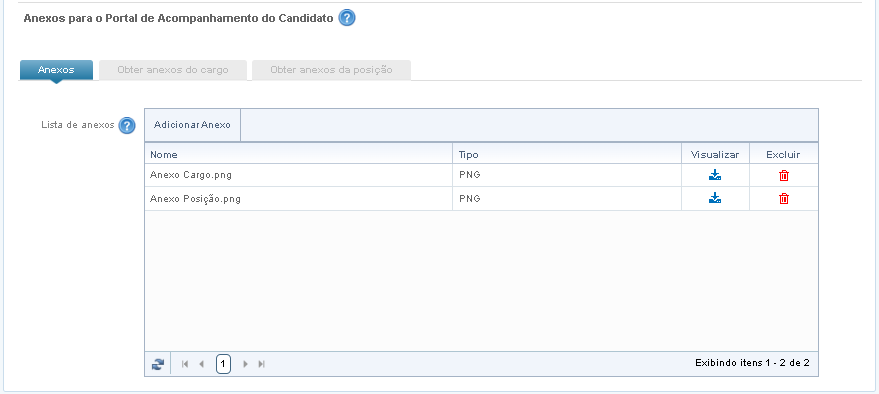
Task: Click help icon beside Anexos para o Portal heading
Action: click(x=347, y=18)
